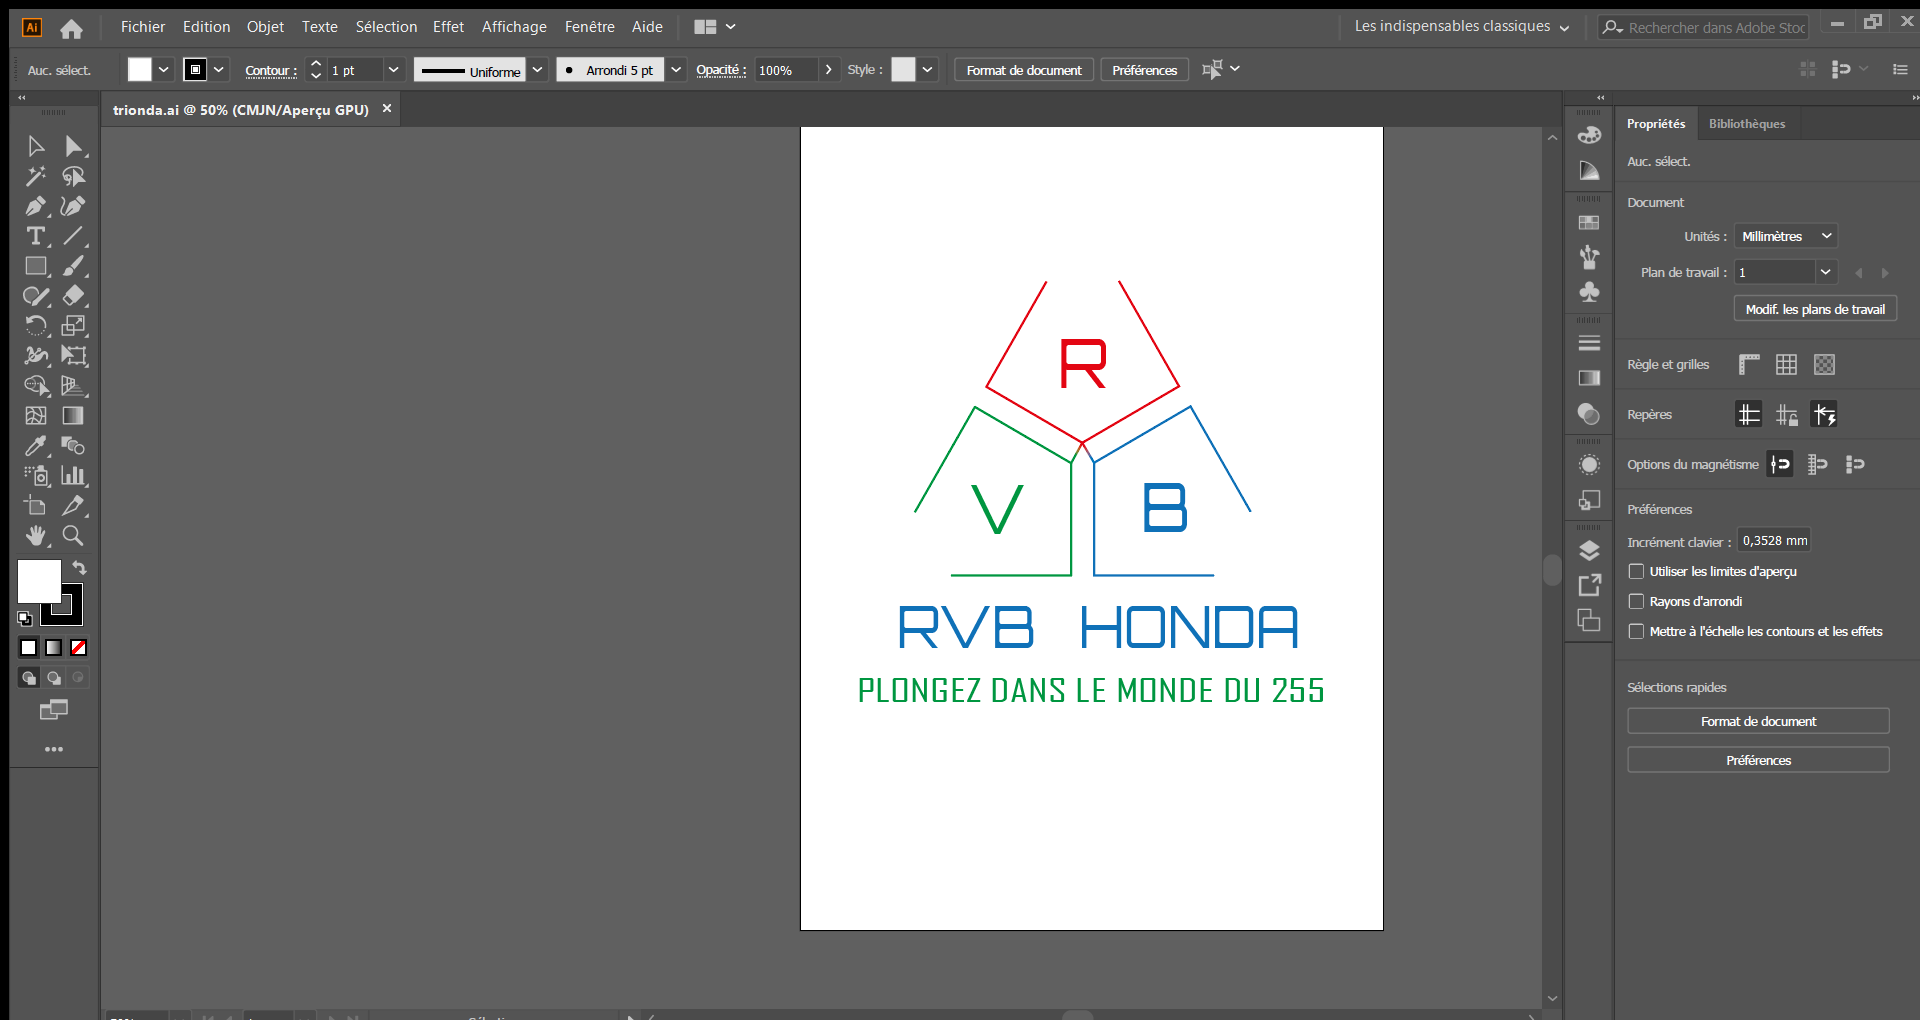This screenshot has height=1020, width=1920.
Task: Select the Curvature tool
Action: tap(74, 207)
